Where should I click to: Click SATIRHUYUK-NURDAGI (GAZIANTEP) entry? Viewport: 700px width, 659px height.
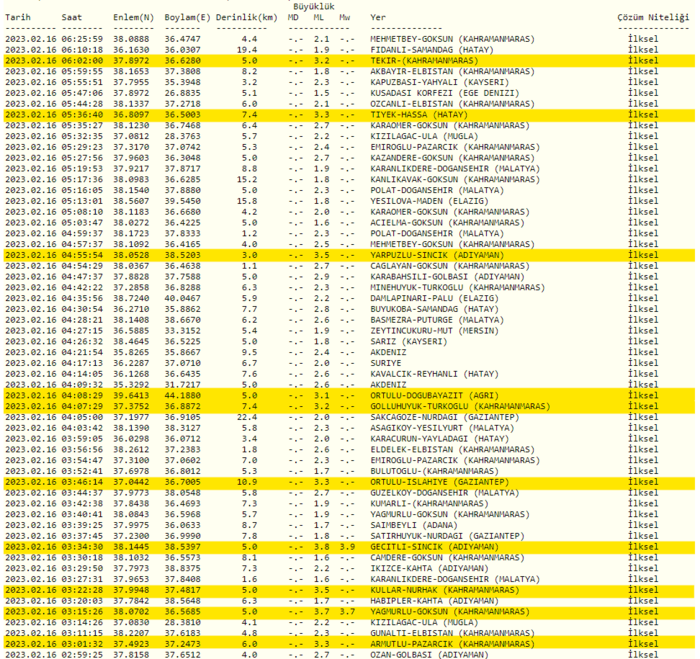coord(447,536)
